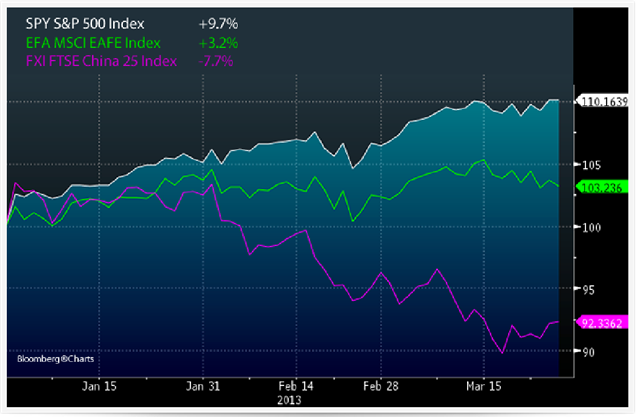This screenshot has height=417, width=640.
Task: Click the +3.2% return value
Action: [218, 43]
